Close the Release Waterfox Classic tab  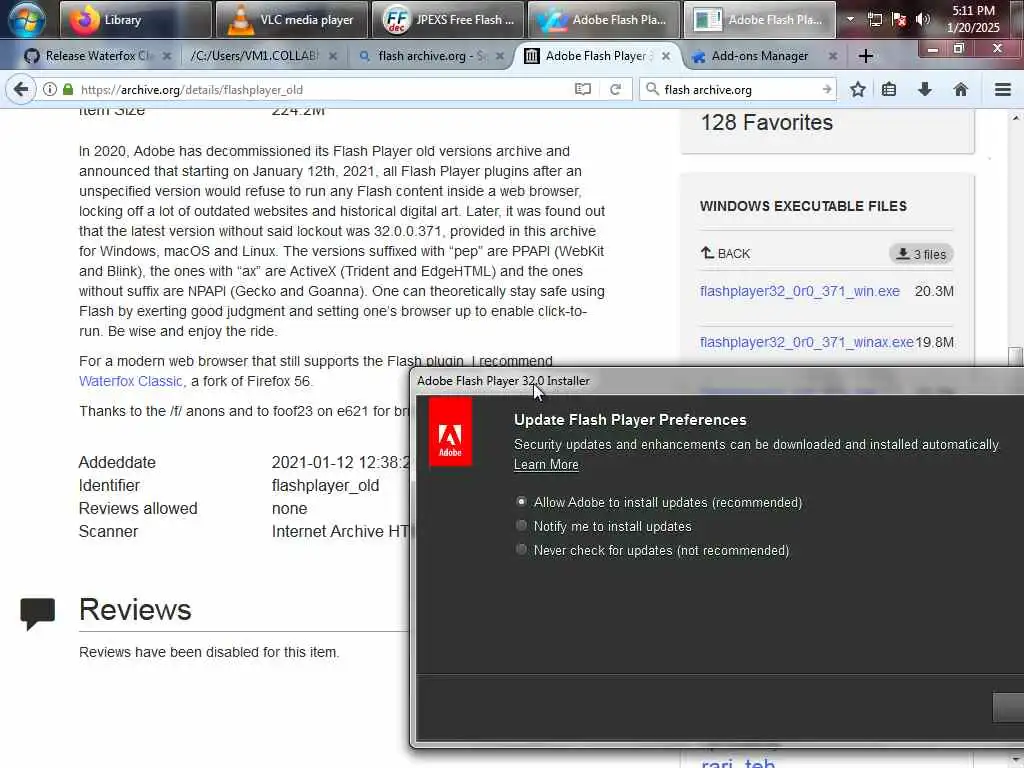click(167, 56)
